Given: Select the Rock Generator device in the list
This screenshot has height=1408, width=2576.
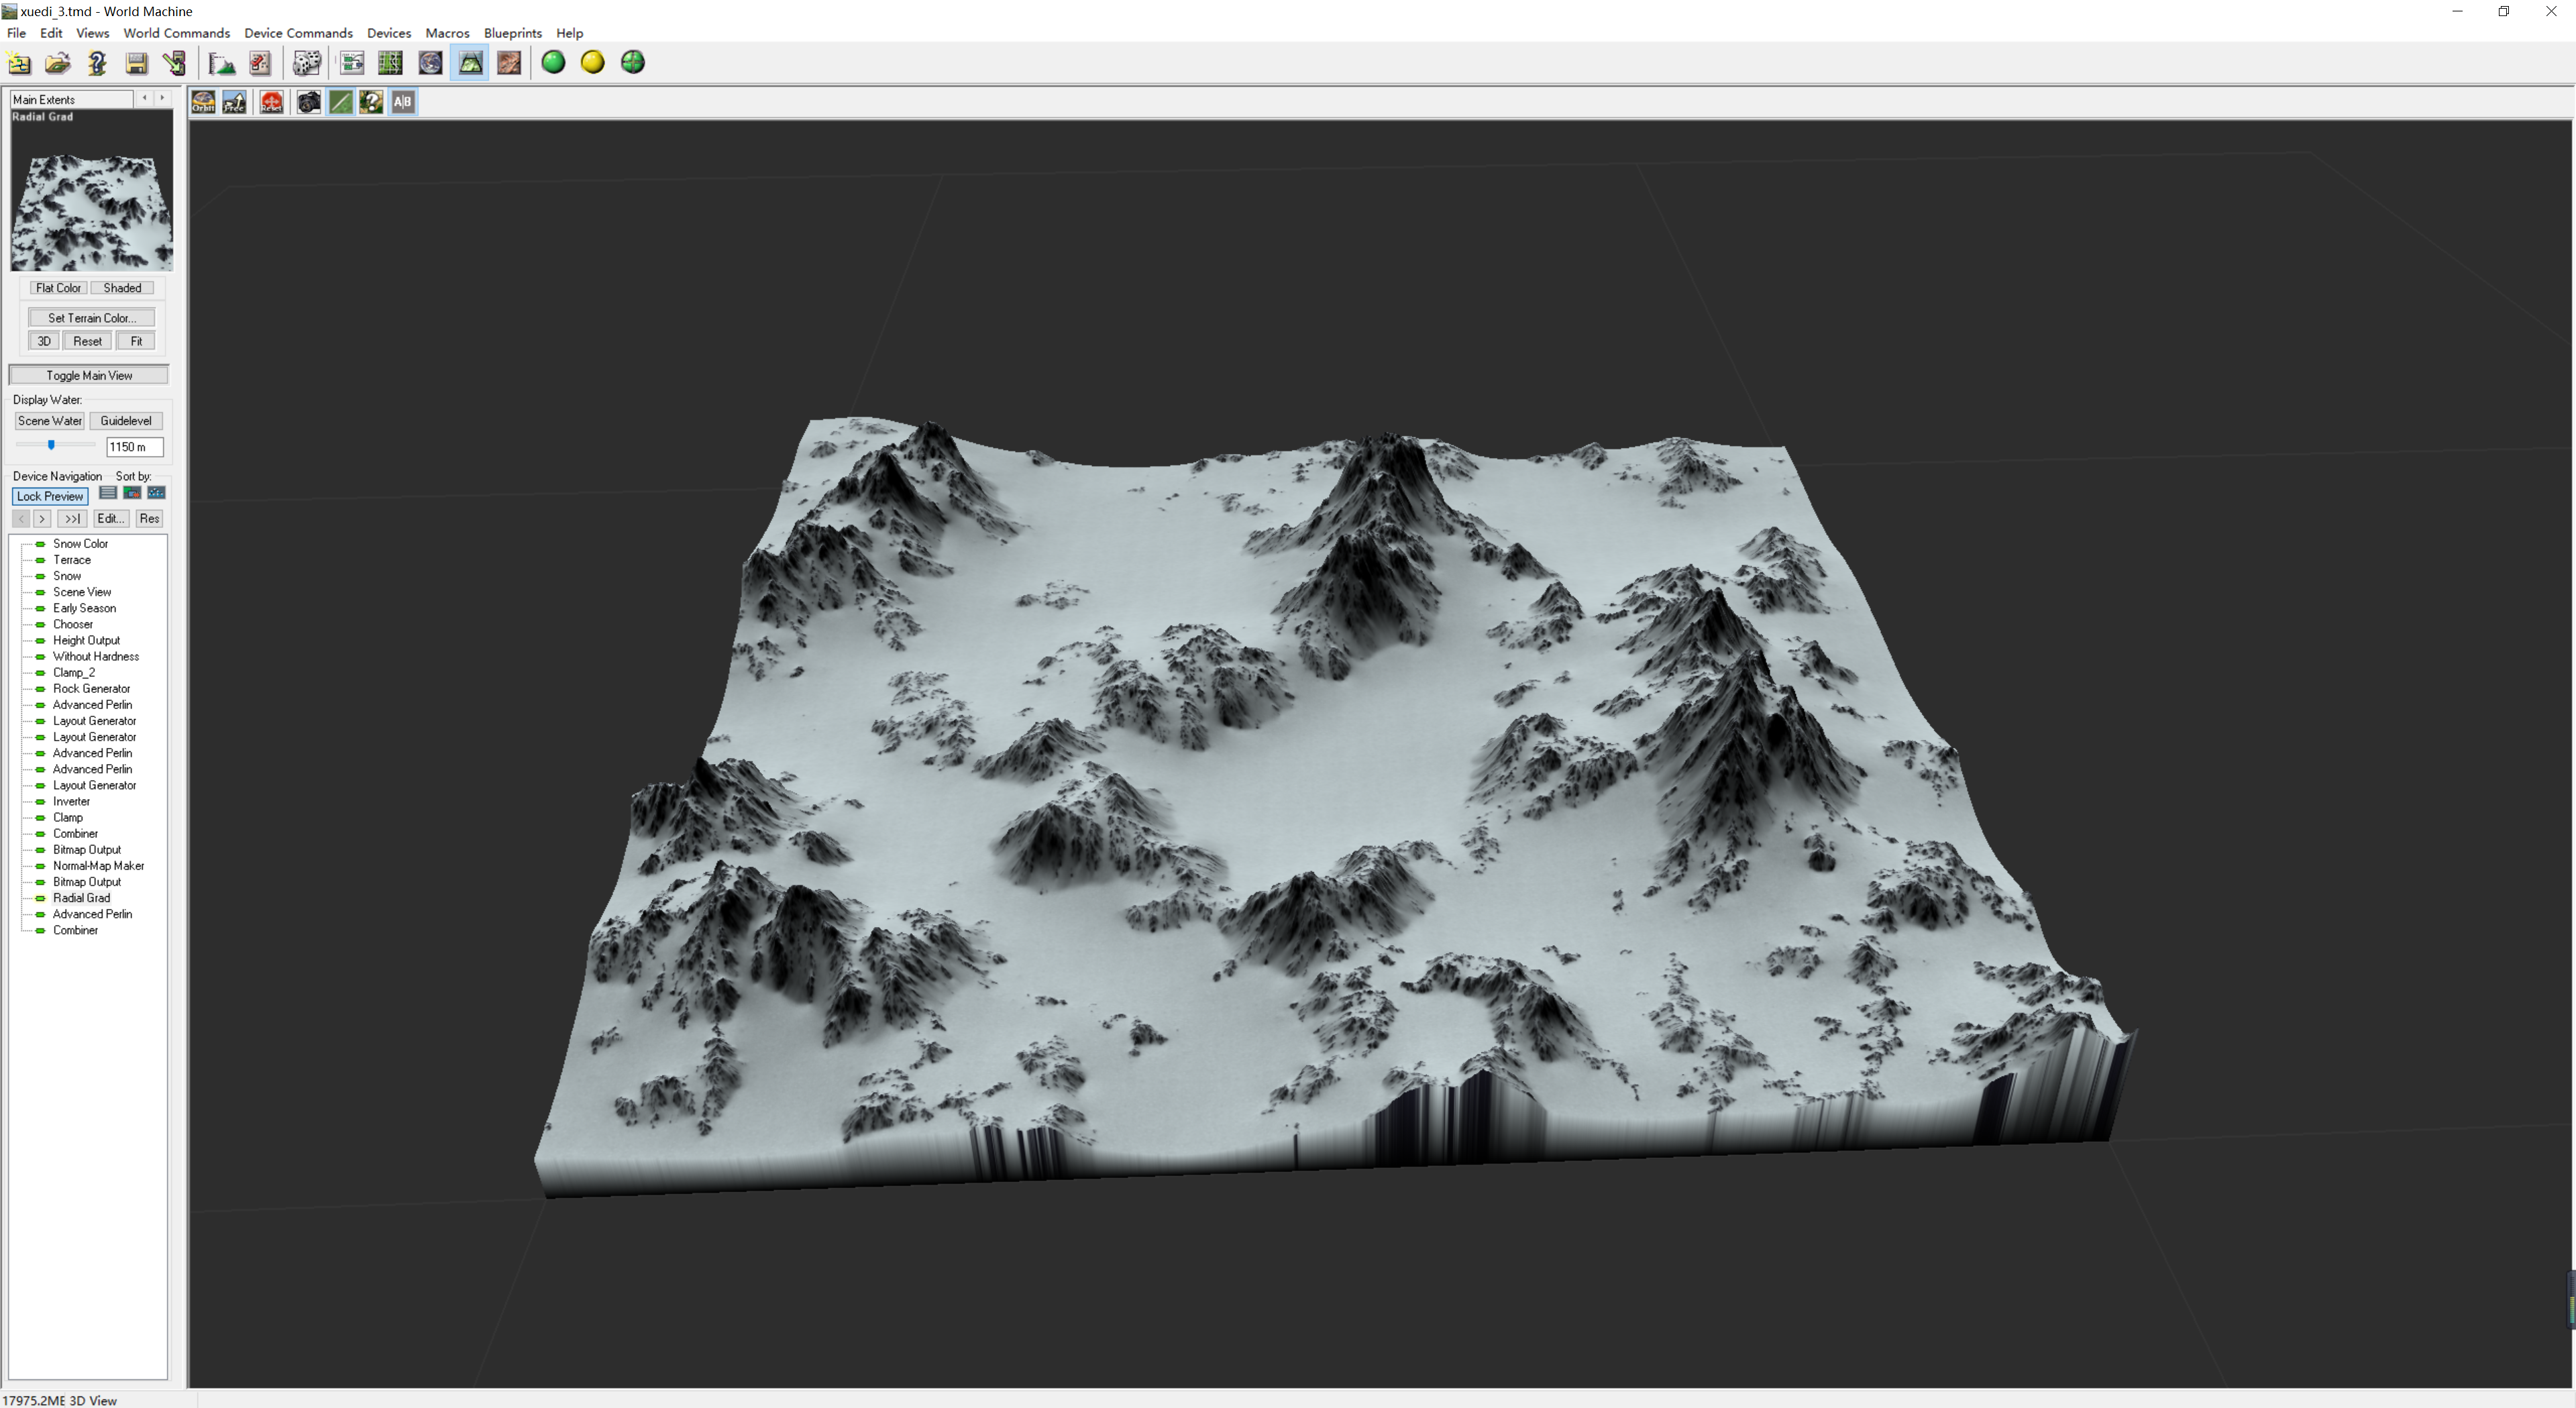Looking at the screenshot, I should pyautogui.click(x=91, y=689).
